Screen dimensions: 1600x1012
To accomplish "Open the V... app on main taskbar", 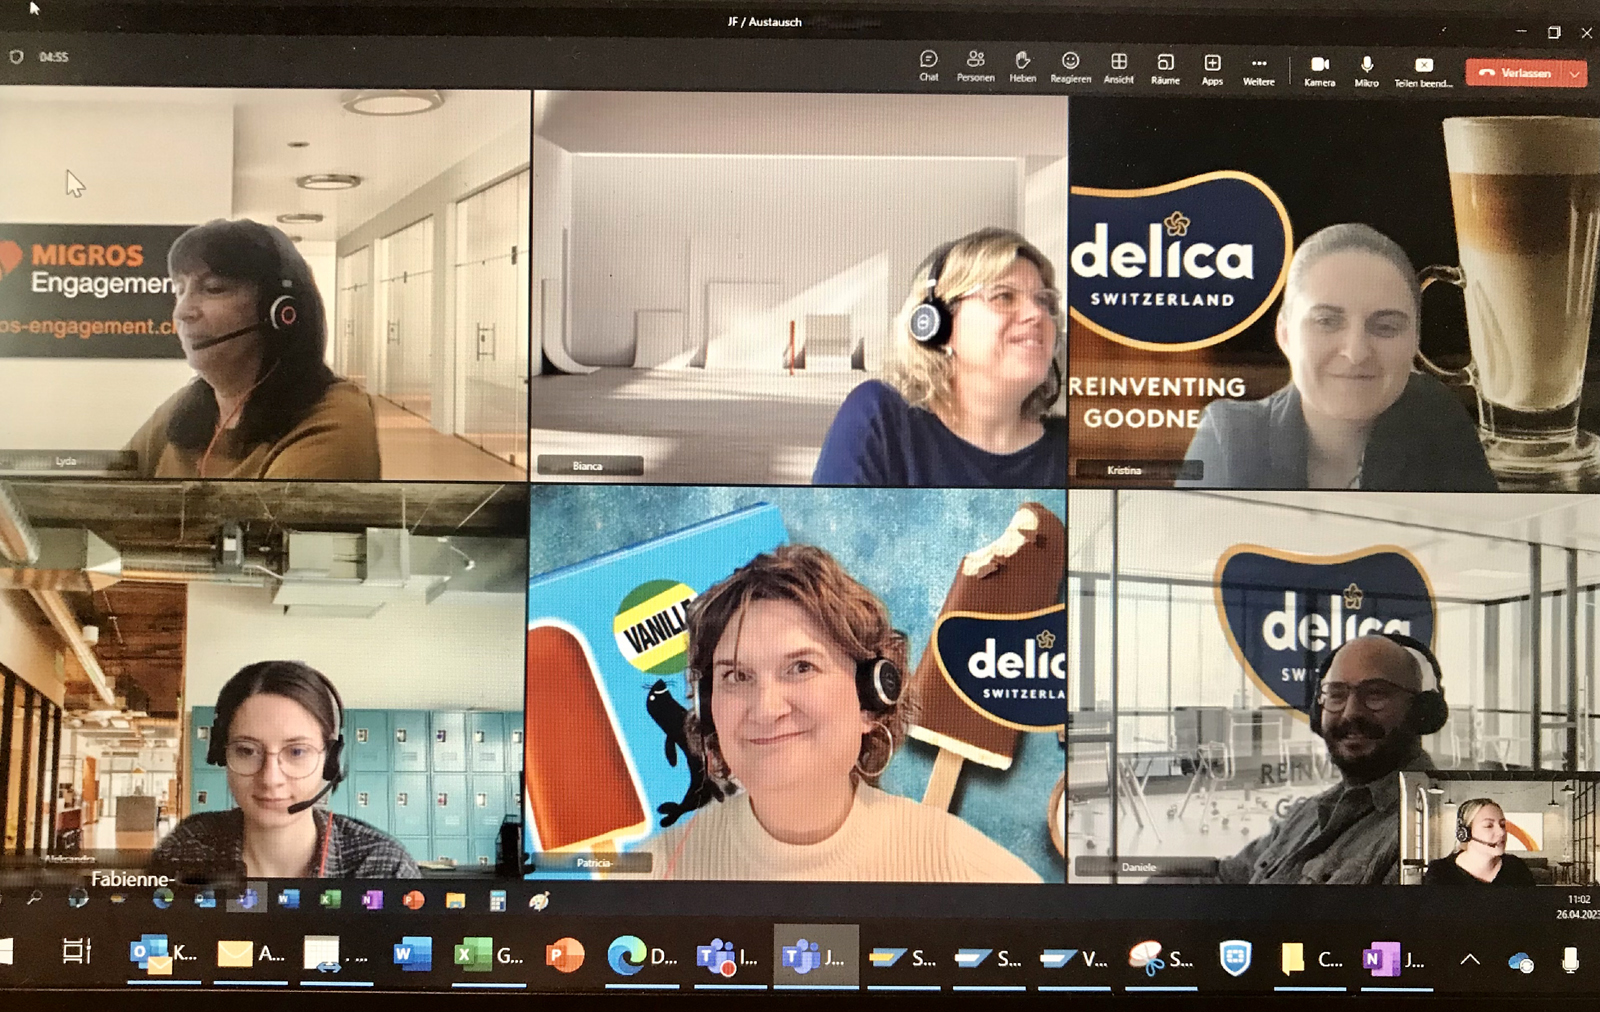I will [1073, 959].
